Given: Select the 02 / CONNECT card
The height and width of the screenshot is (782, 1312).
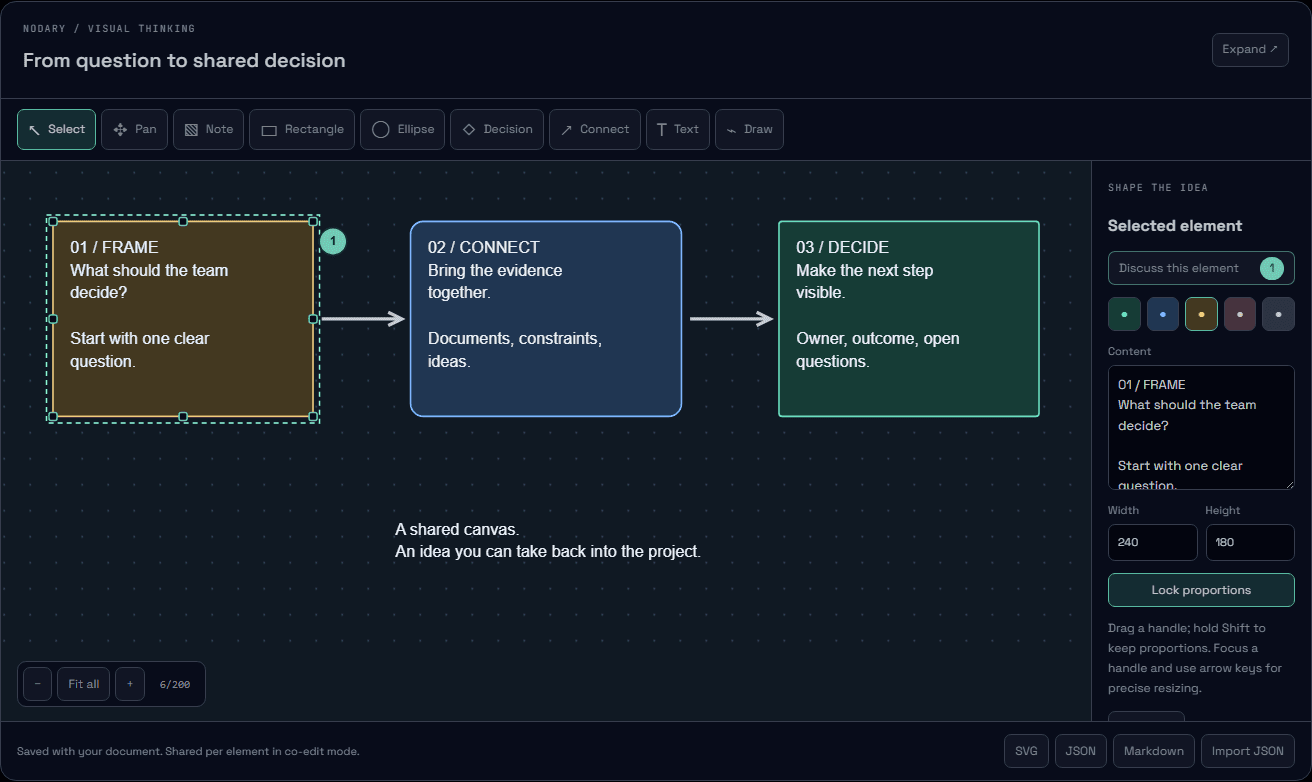Looking at the screenshot, I should 546,319.
